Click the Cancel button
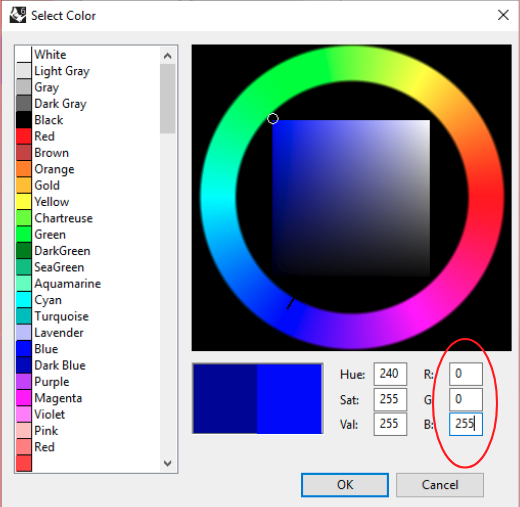520x507 pixels. pos(440,485)
